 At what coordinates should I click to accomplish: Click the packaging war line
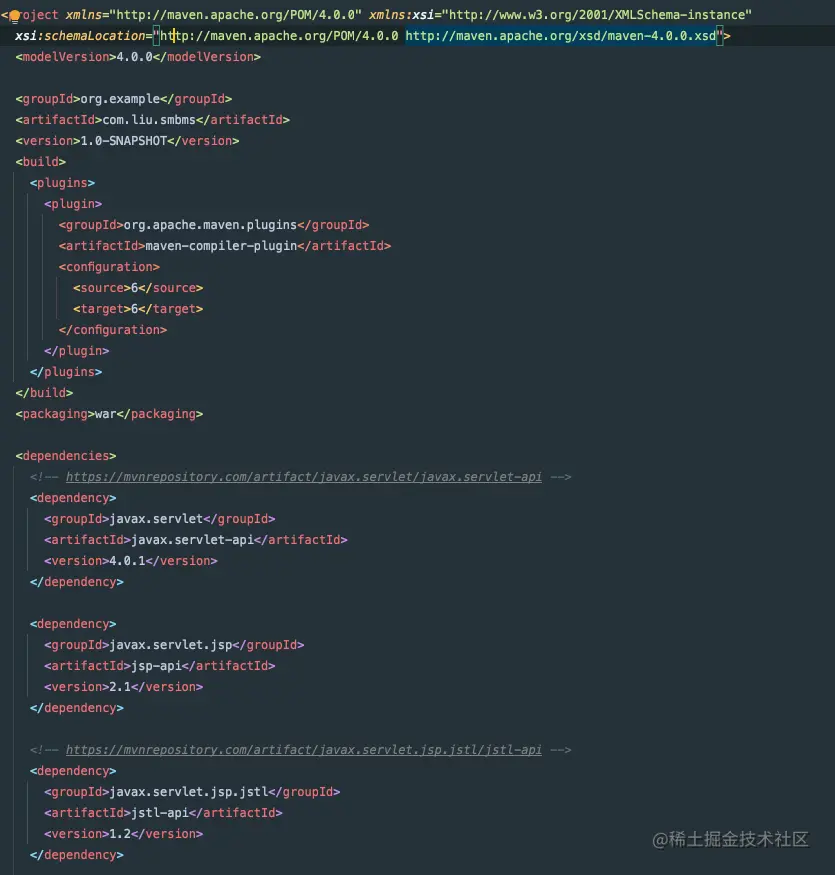(109, 414)
